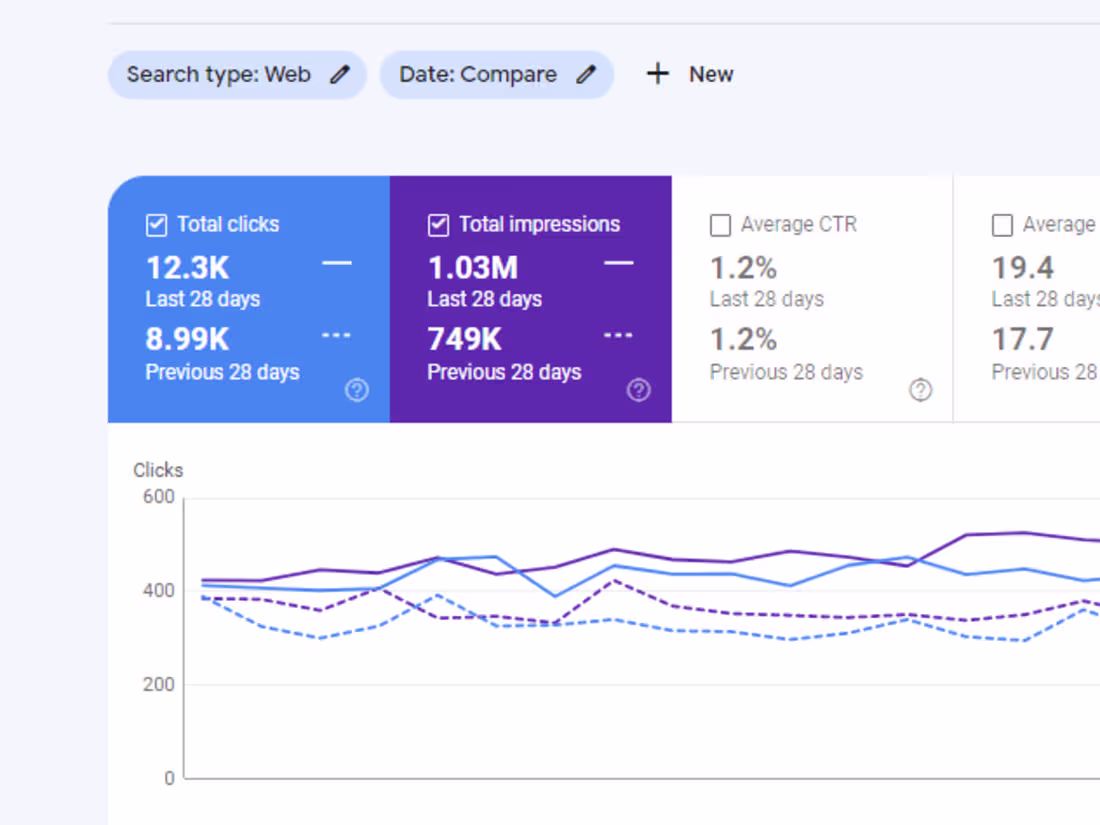This screenshot has width=1100, height=825.
Task: Uncheck the Total impressions checkbox
Action: [438, 225]
